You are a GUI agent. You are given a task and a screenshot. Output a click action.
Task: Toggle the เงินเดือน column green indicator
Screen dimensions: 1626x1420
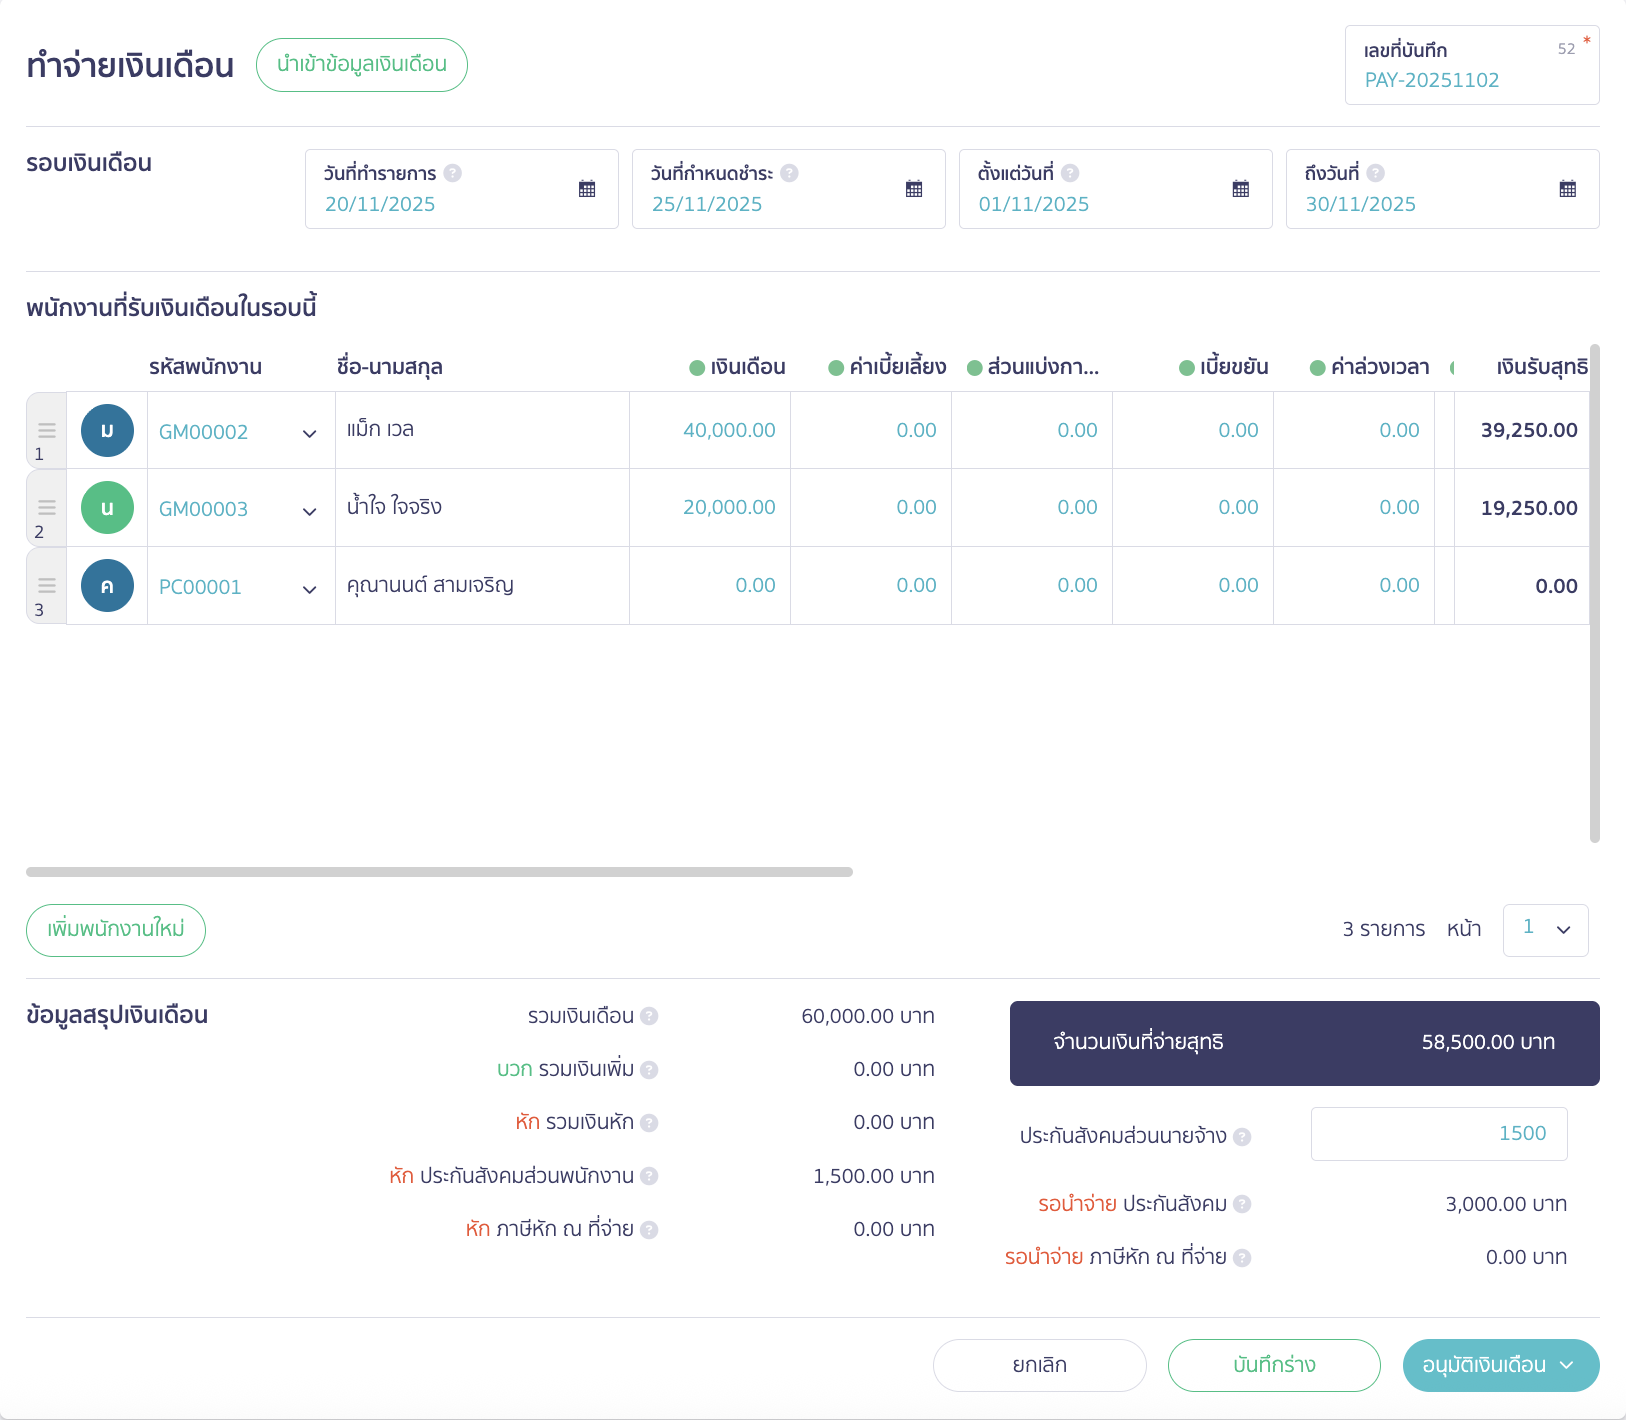tap(698, 368)
